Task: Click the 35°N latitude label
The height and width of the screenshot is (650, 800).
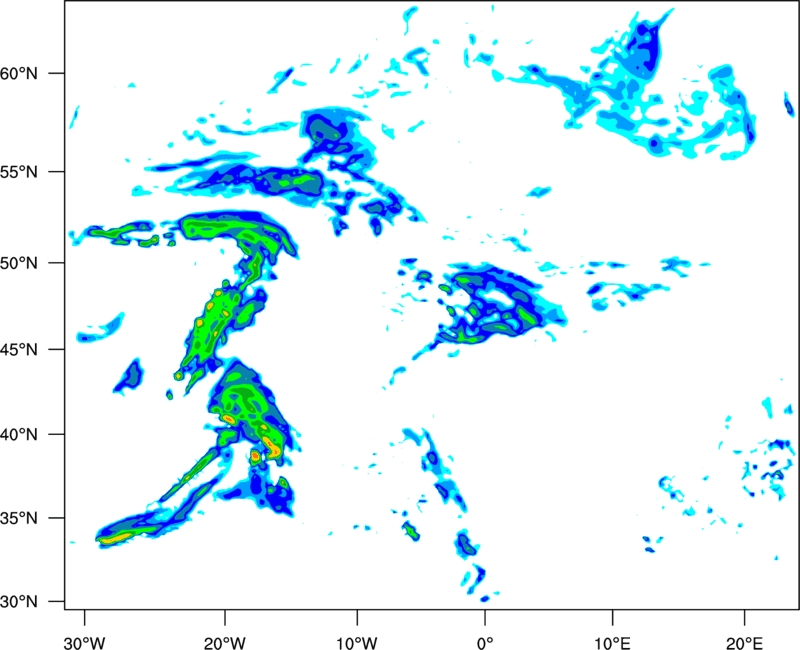Action: click(19, 518)
